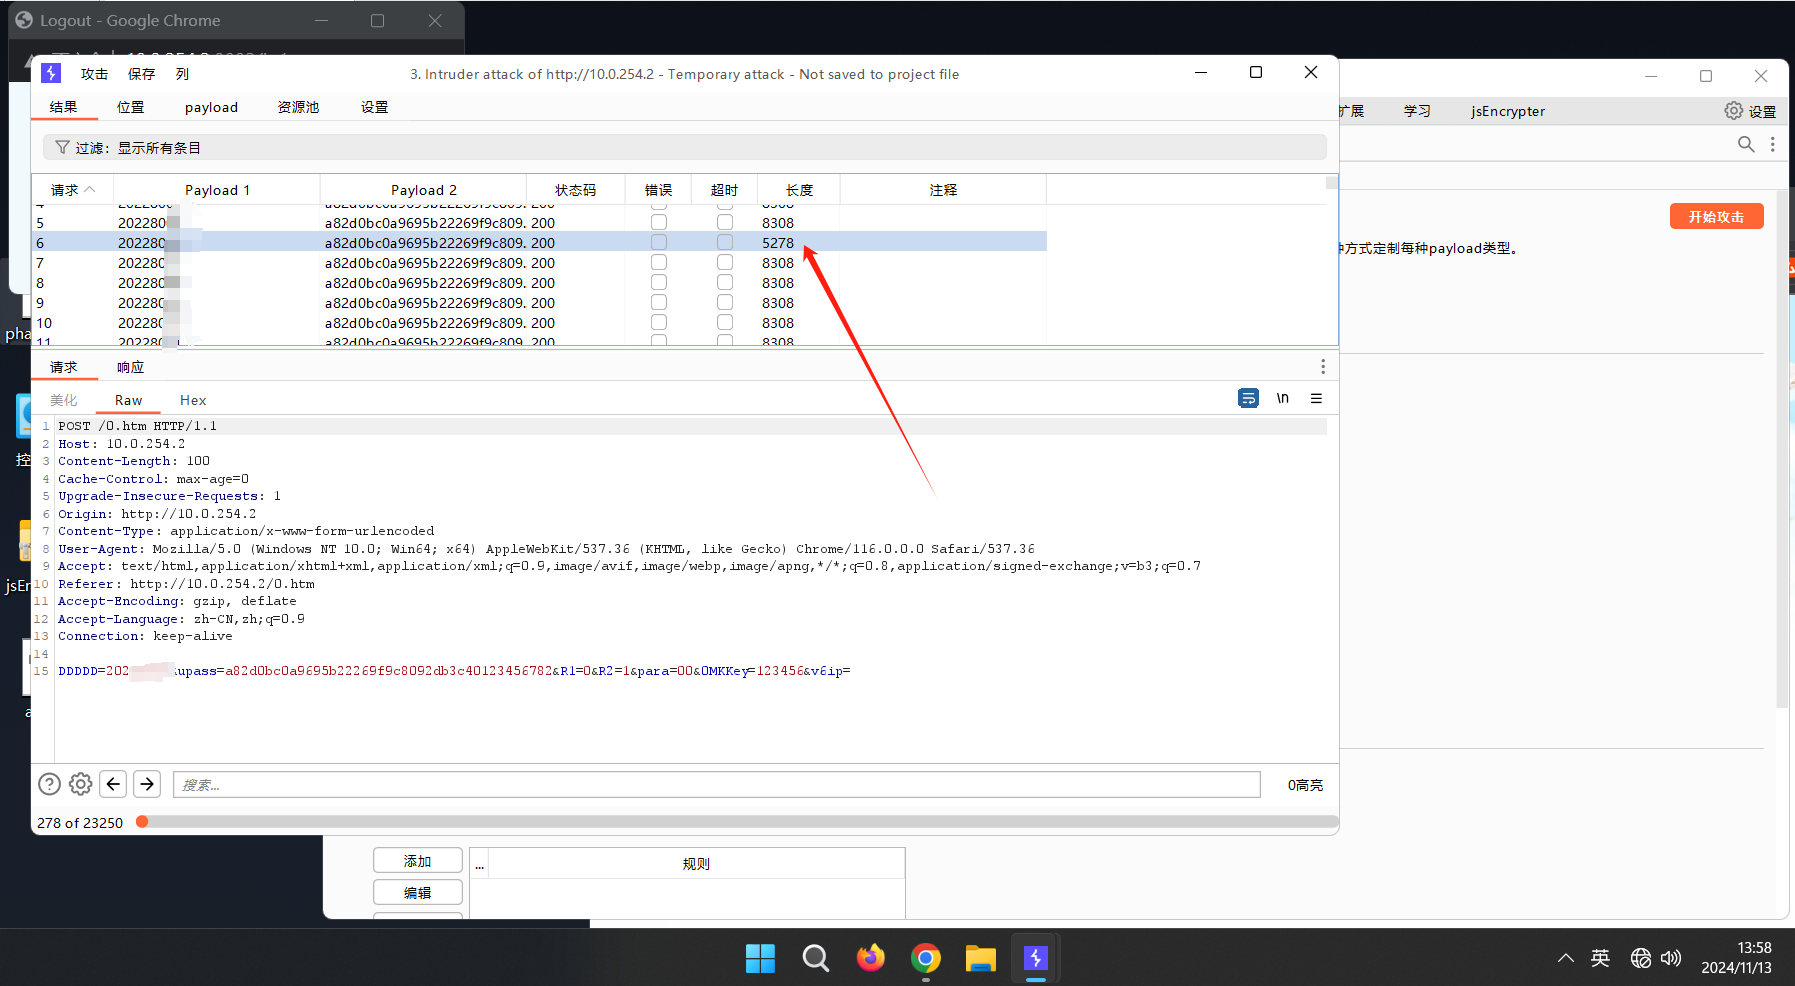Open the 攻击 menu

pyautogui.click(x=94, y=74)
